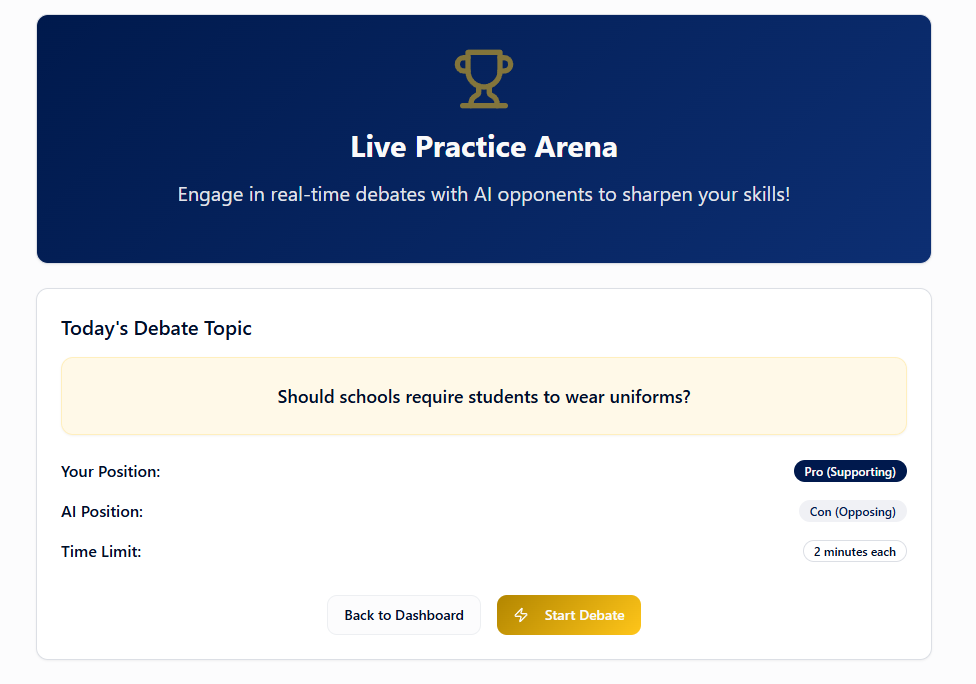Click the lightning bolt on Start Debate
Viewport: 976px width, 684px height.
click(521, 615)
